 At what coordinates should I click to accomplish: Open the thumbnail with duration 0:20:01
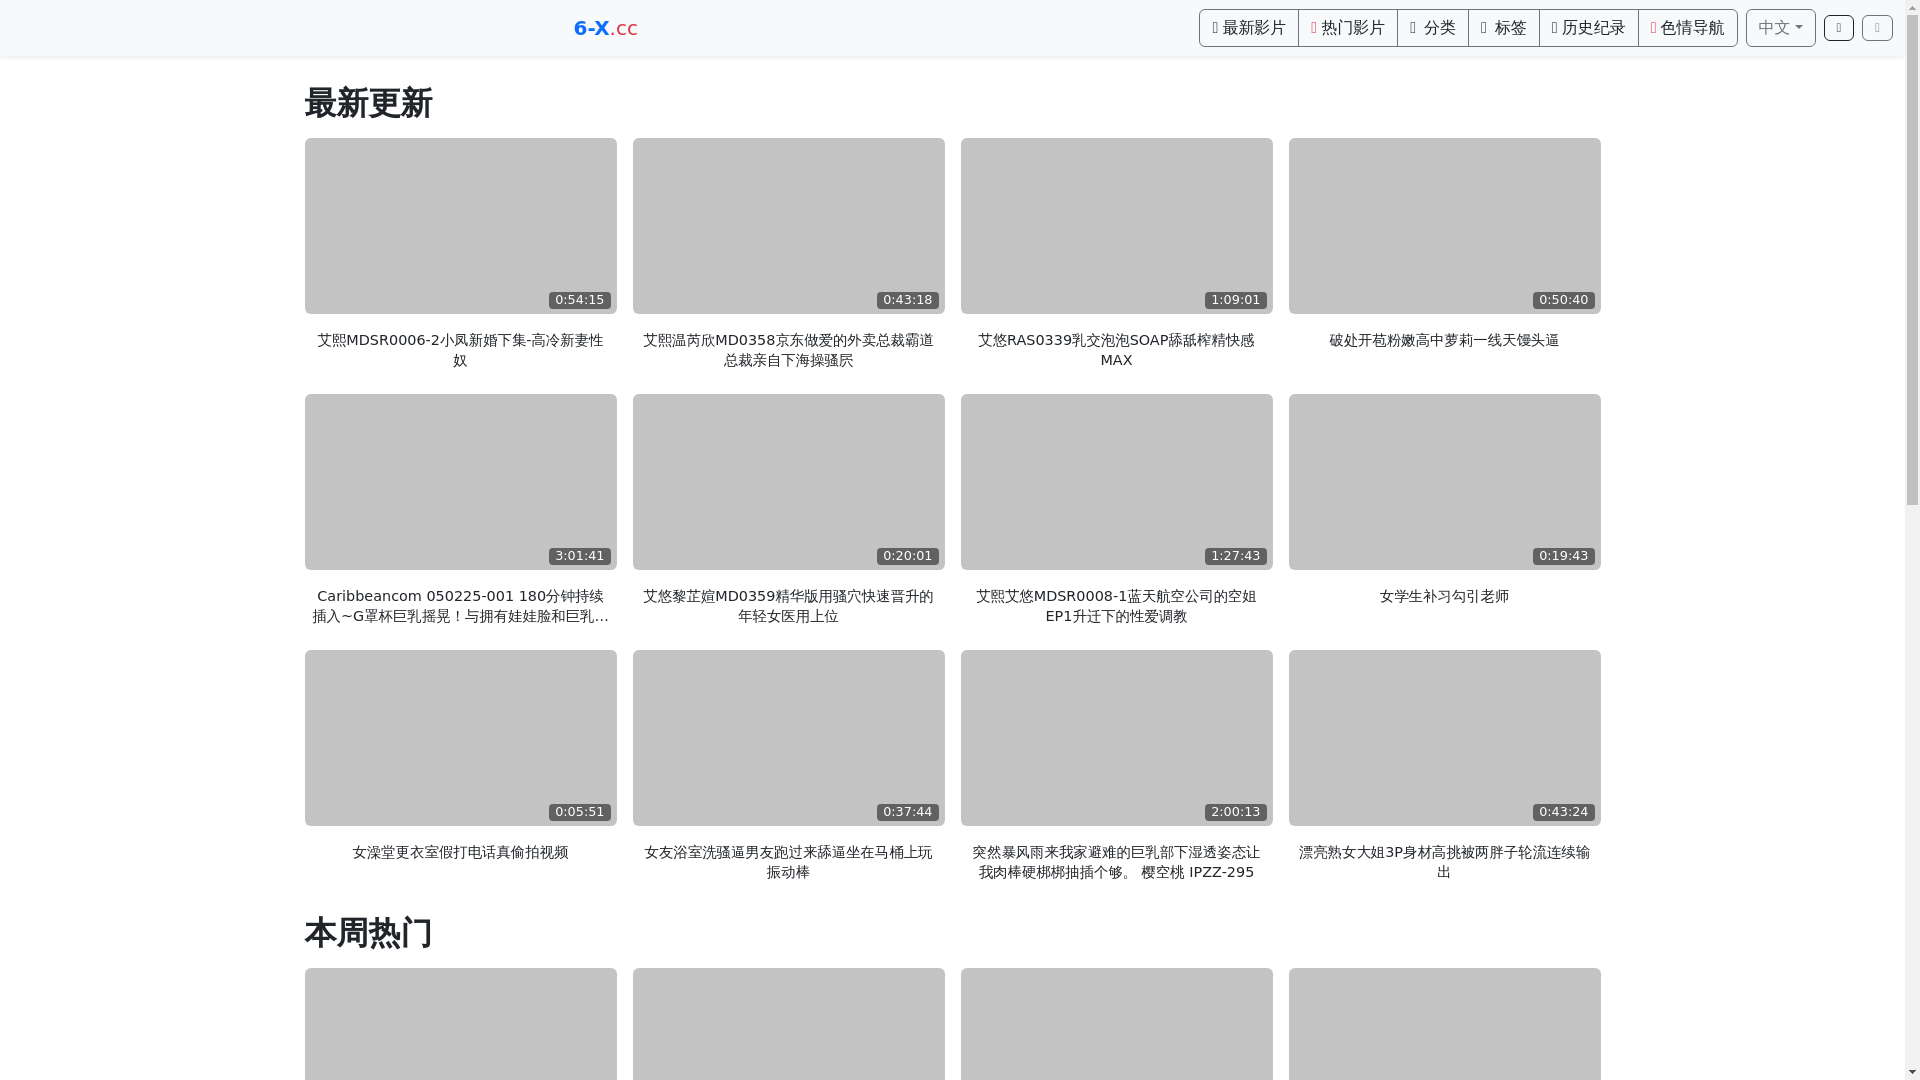(x=788, y=482)
